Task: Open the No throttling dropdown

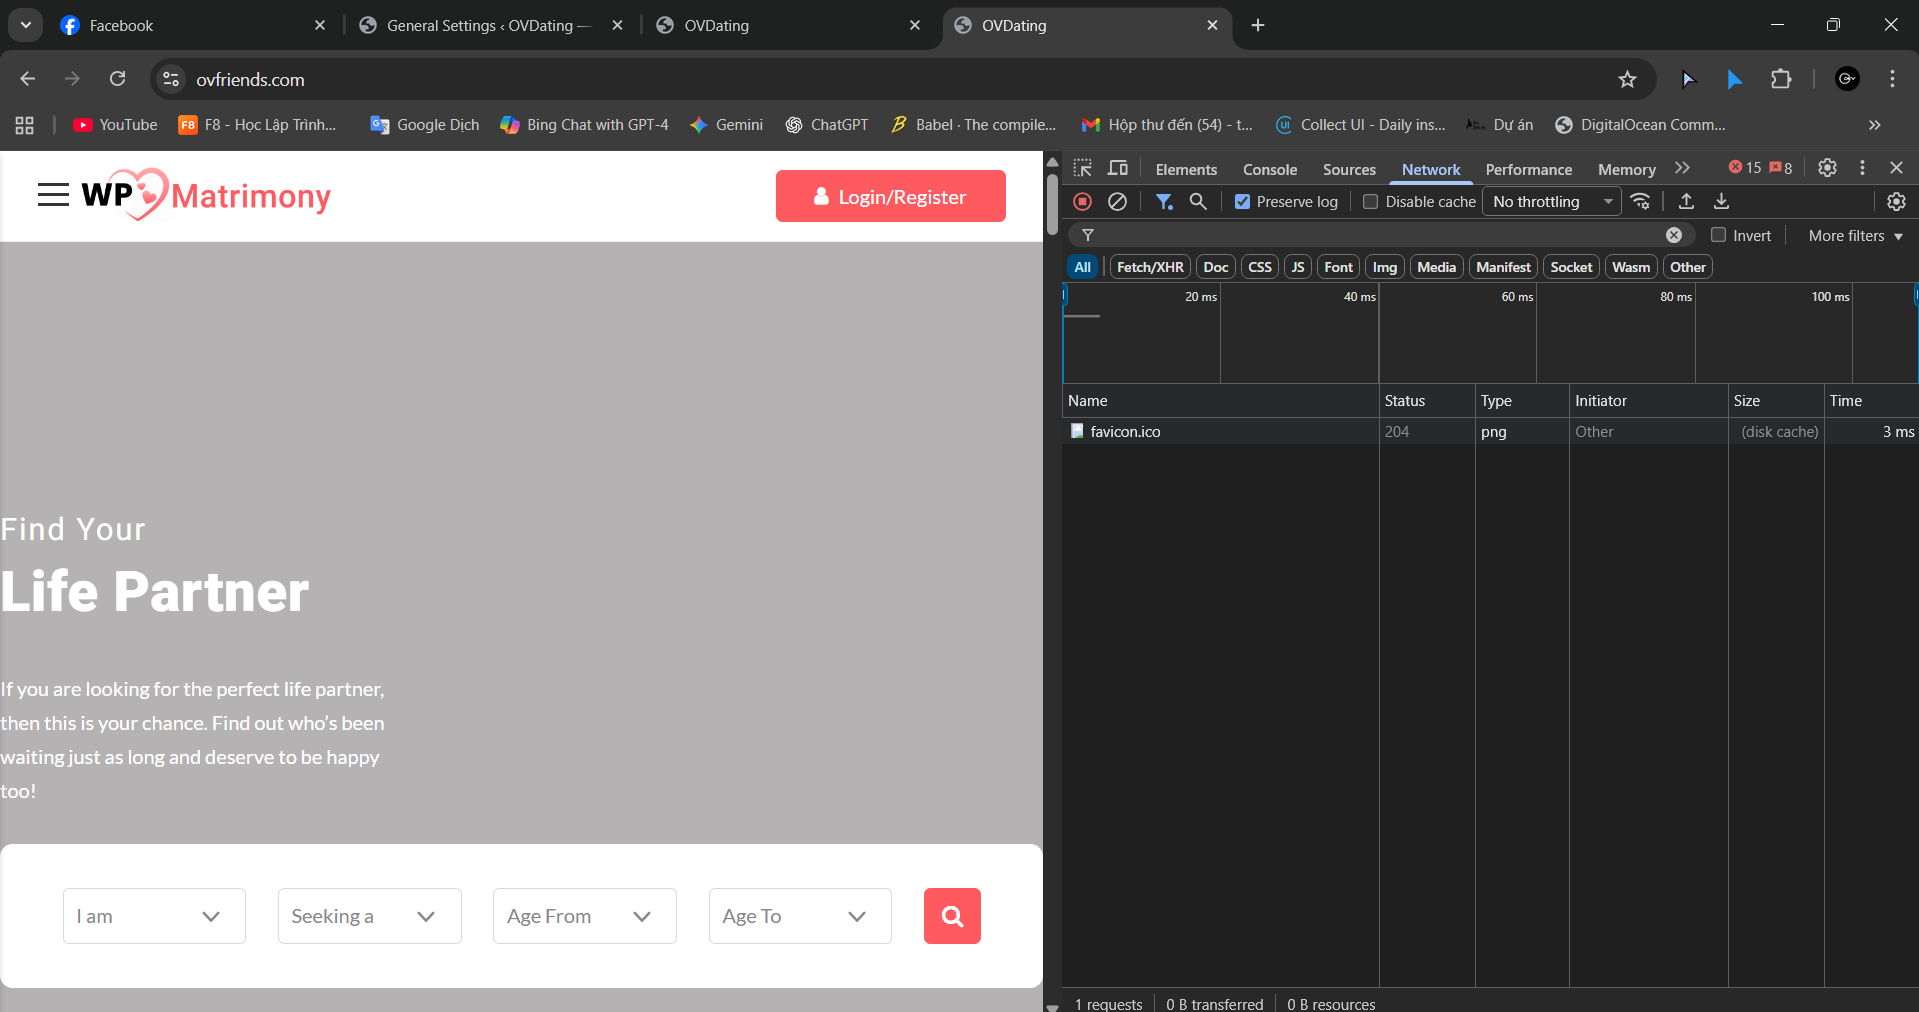Action: pos(1551,202)
